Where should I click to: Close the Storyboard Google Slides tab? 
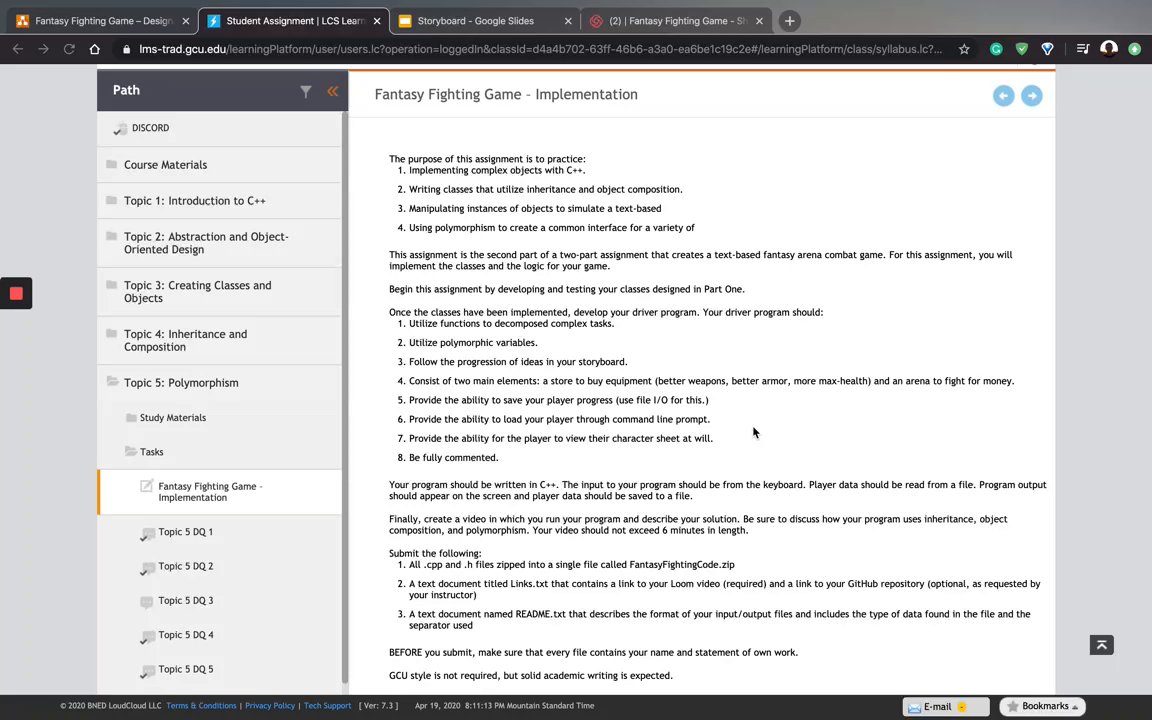[x=568, y=21]
